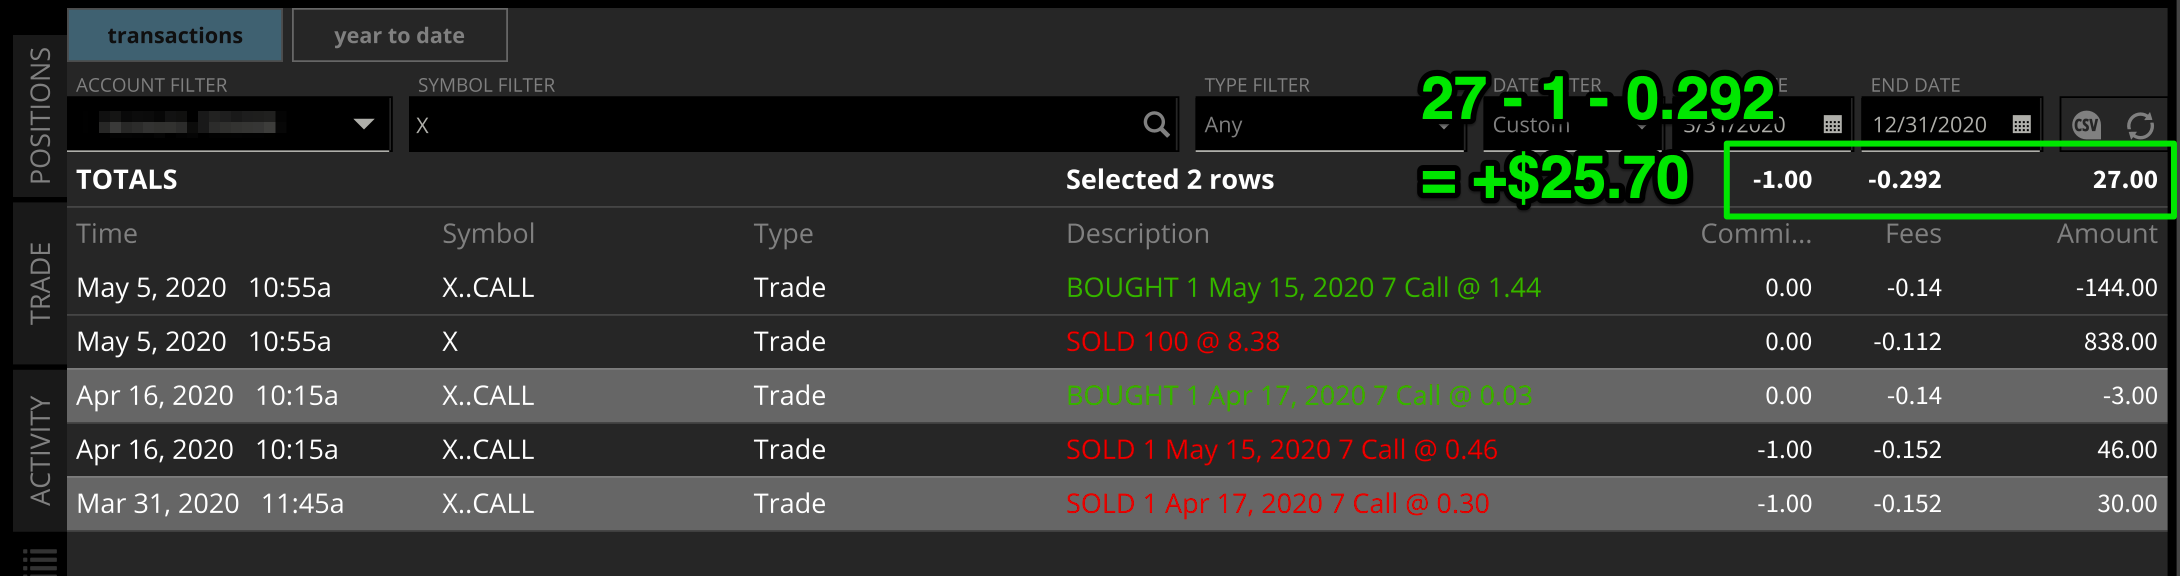
Task: Refresh the transaction list
Action: click(2143, 124)
